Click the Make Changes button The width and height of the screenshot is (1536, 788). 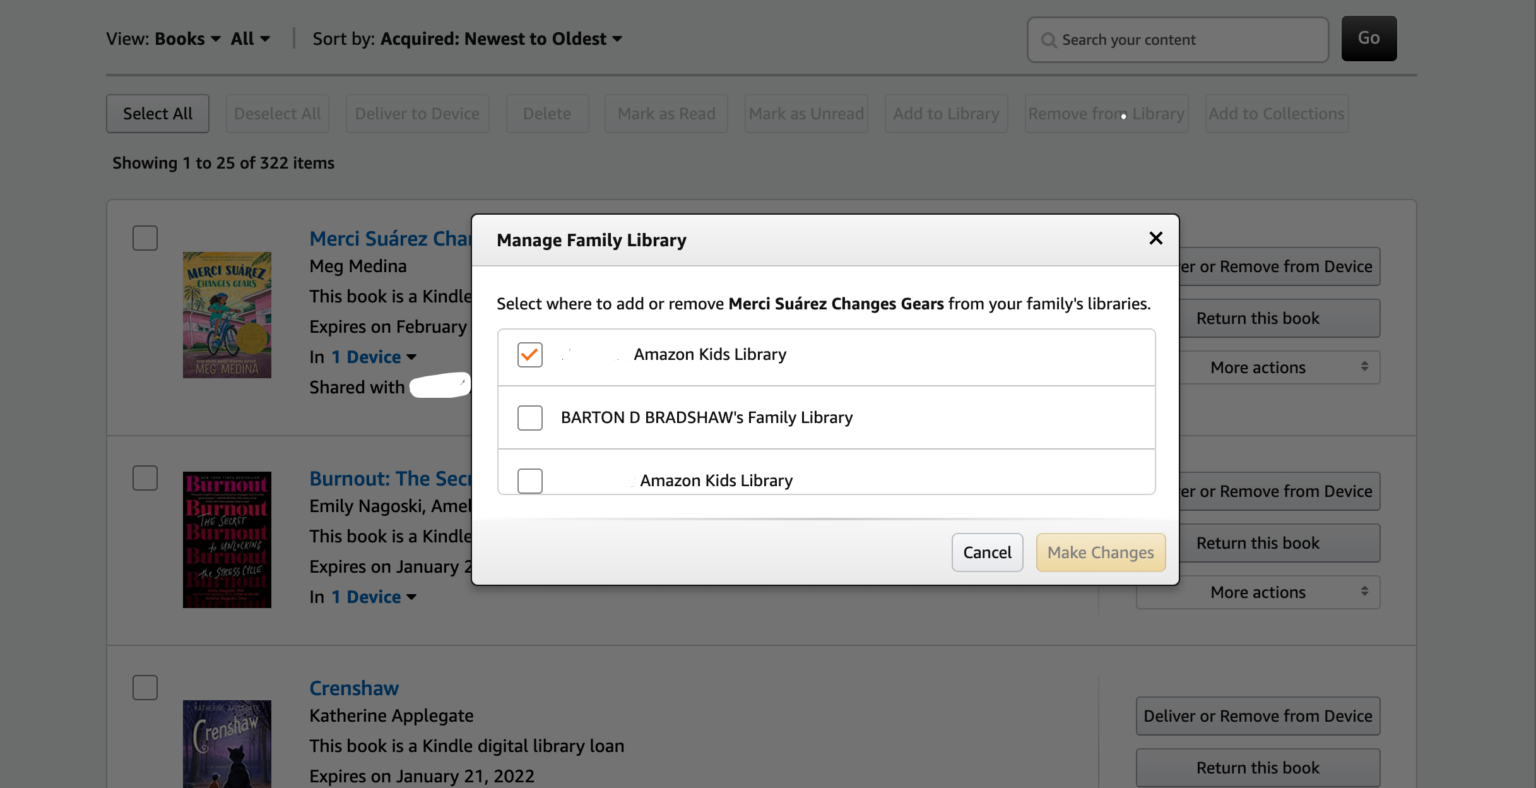[1100, 552]
